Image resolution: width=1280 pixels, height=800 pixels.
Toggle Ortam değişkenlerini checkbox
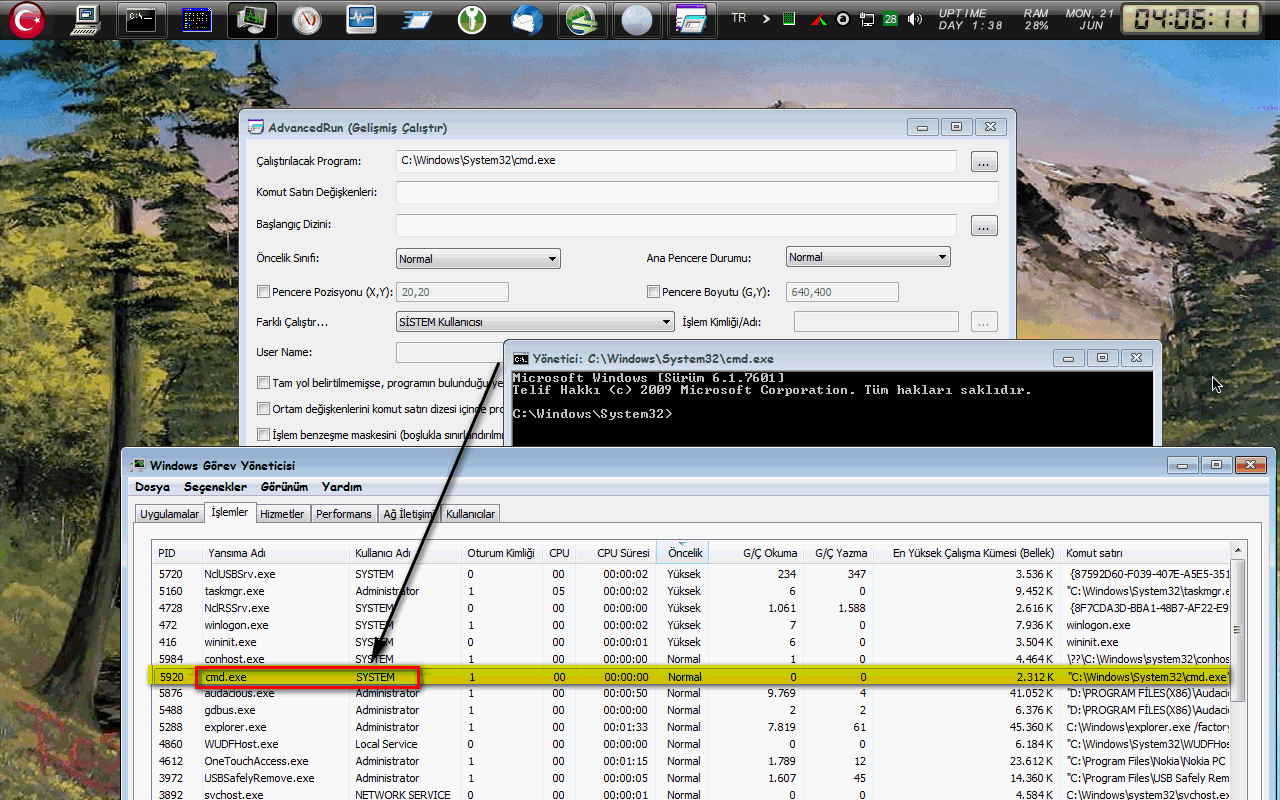click(x=264, y=409)
